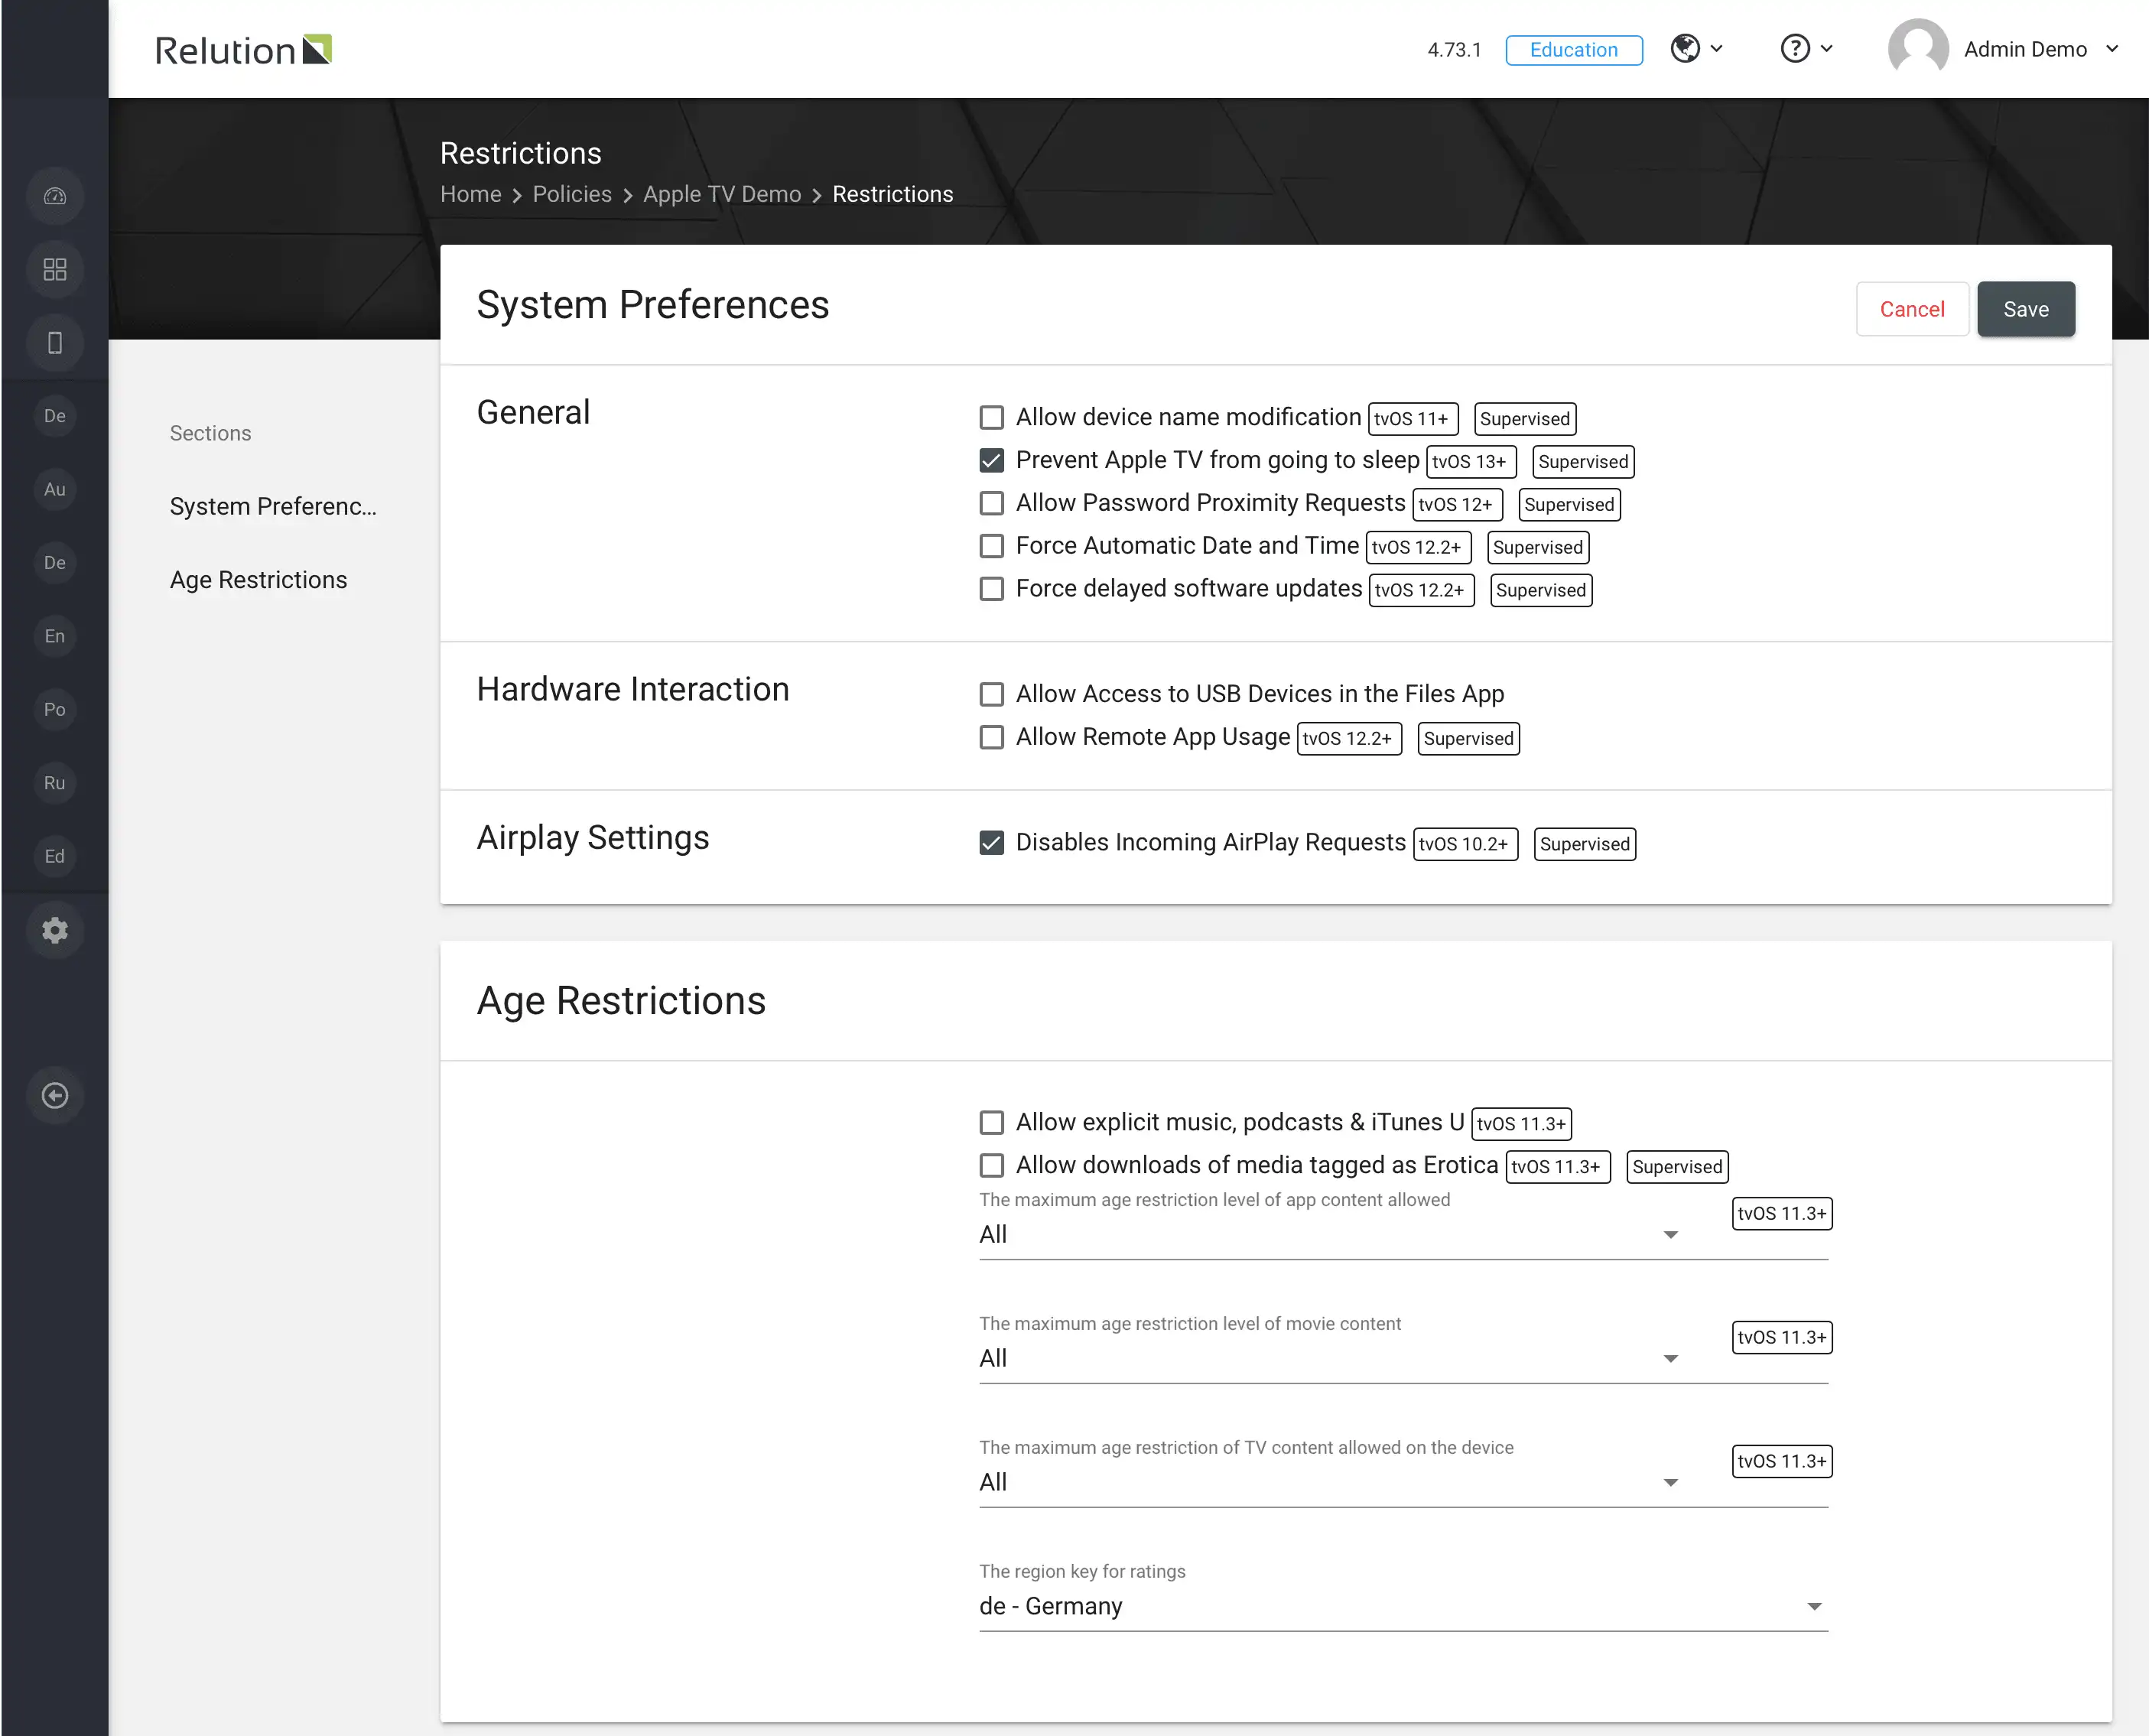Open the movie content age restriction dropdown
This screenshot has height=1736, width=2149.
click(x=1329, y=1359)
